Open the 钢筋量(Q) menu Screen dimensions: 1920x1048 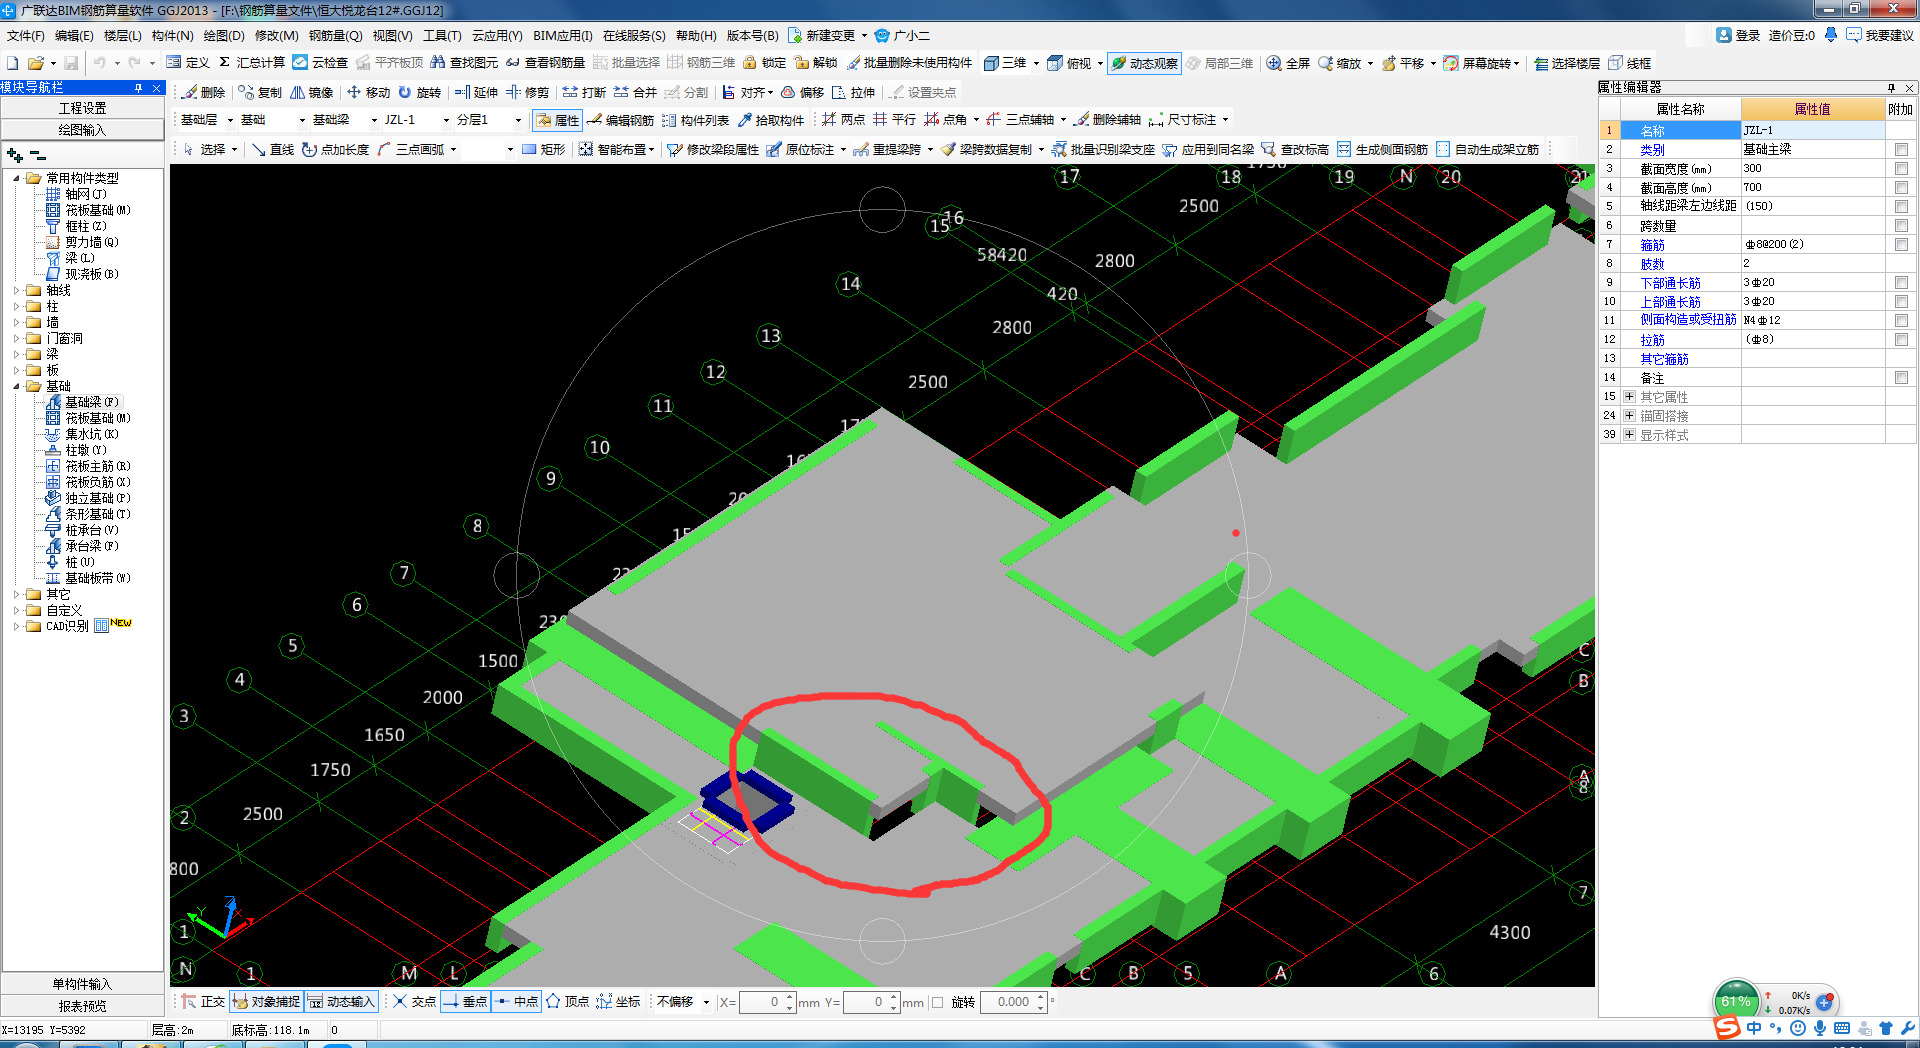335,35
